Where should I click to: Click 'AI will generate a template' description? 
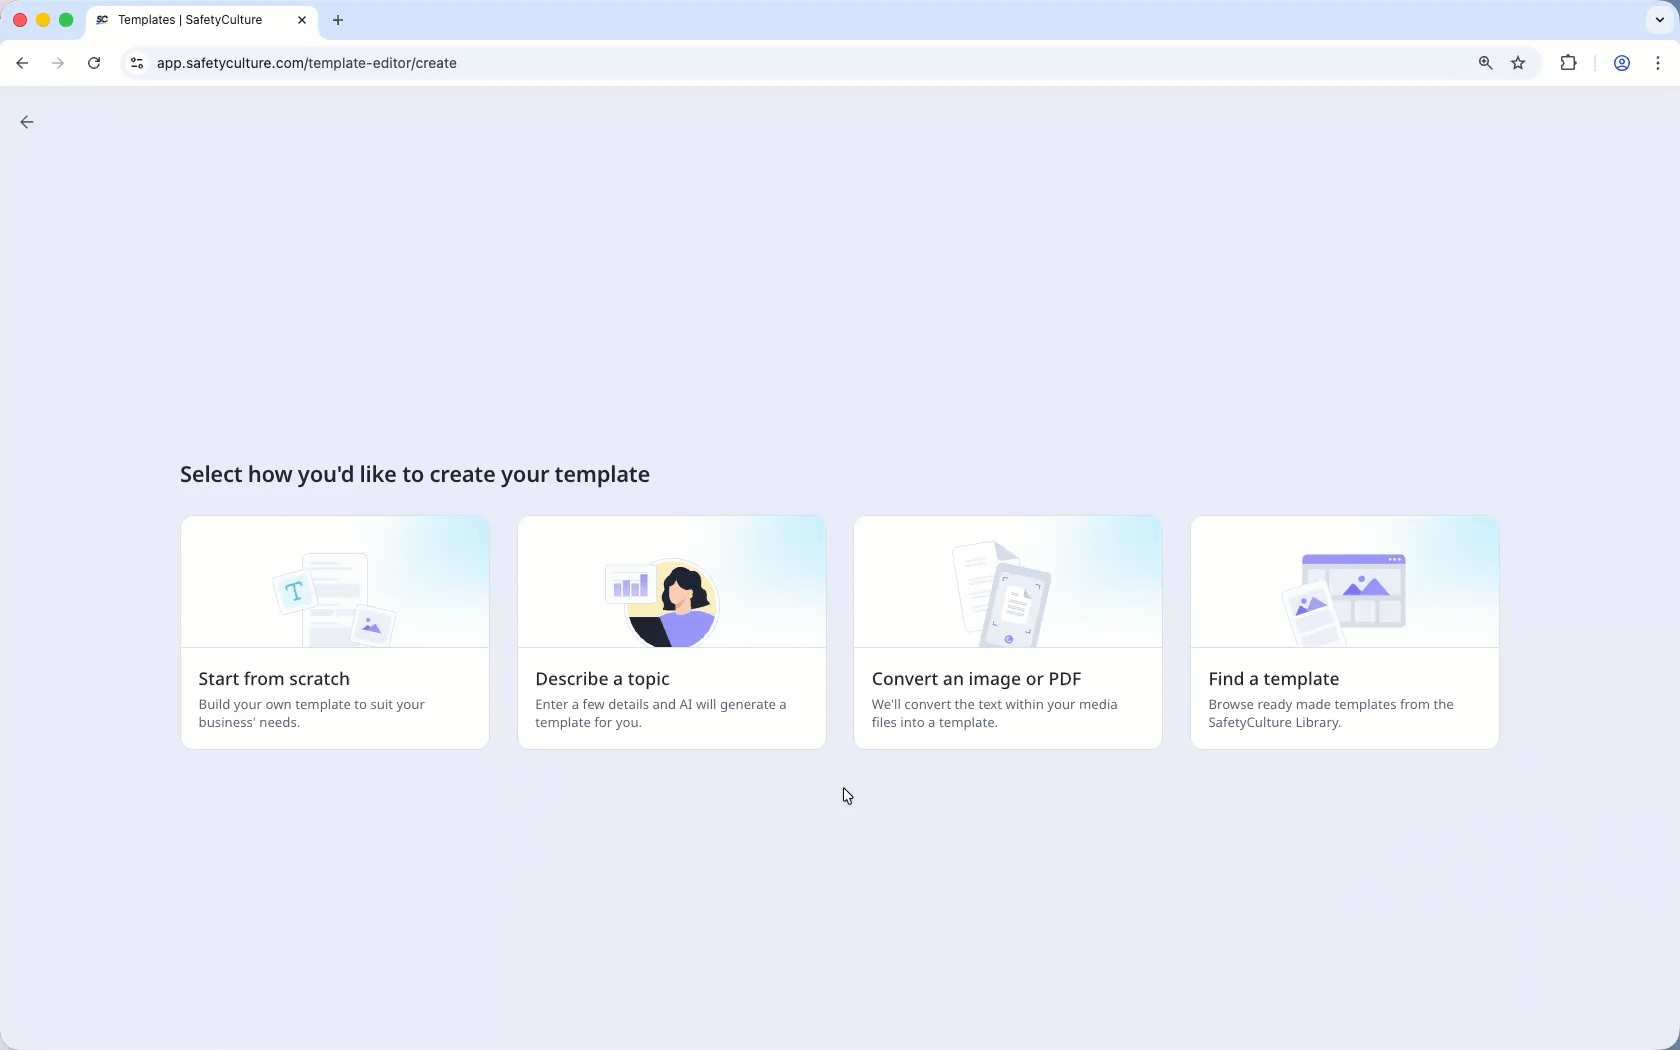660,713
